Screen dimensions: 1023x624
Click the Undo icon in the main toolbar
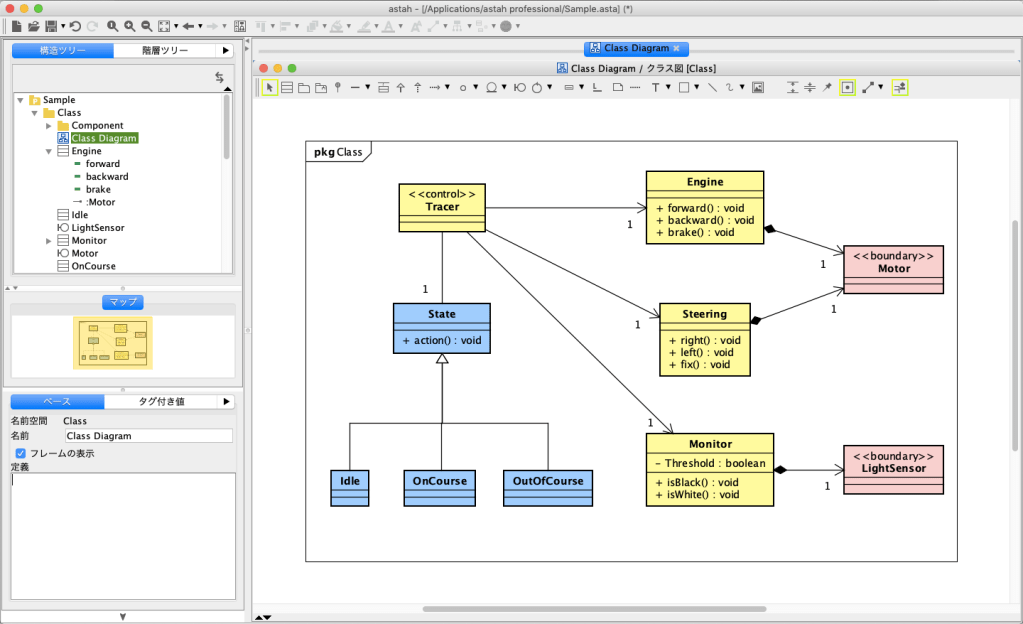coord(77,26)
